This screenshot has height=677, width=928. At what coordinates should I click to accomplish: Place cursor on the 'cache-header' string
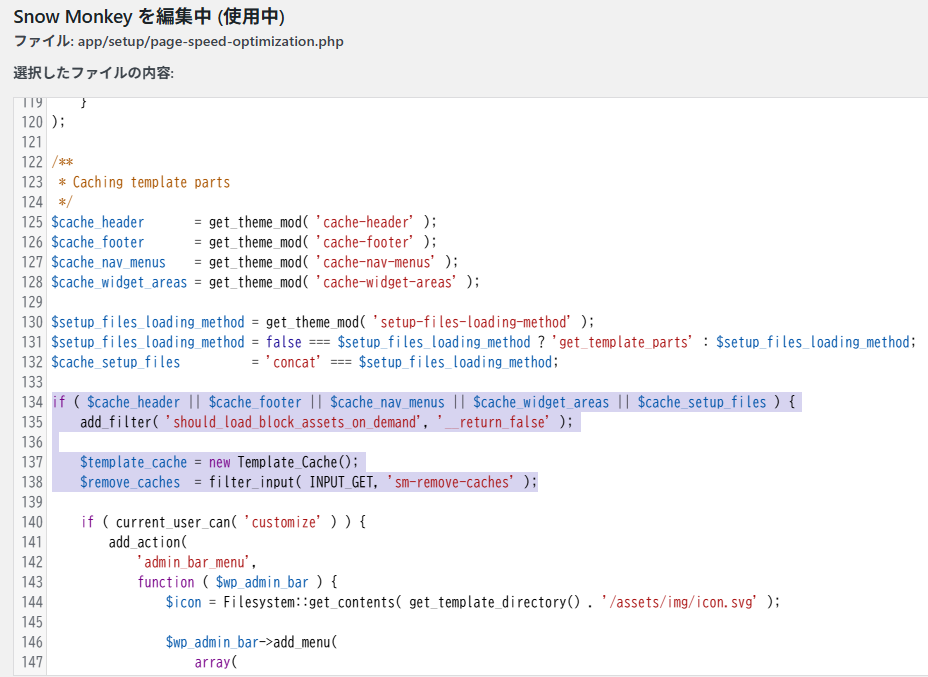(x=370, y=222)
